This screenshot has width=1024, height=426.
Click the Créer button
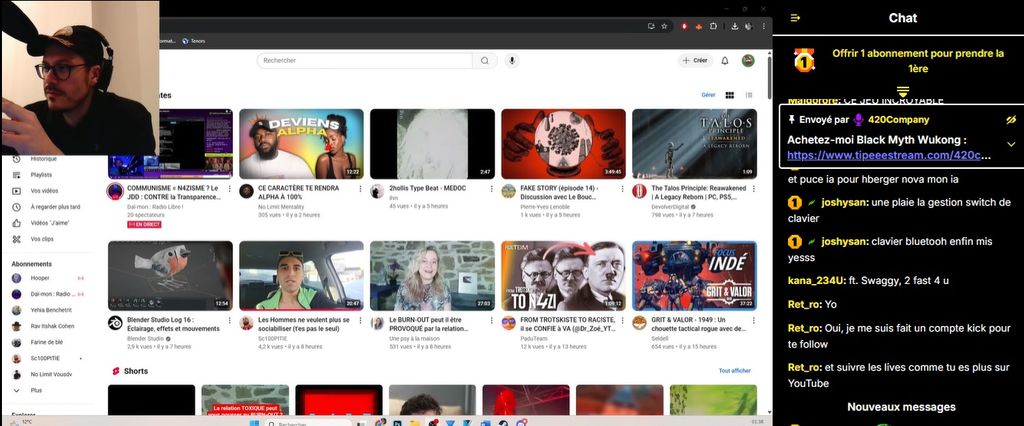point(694,61)
